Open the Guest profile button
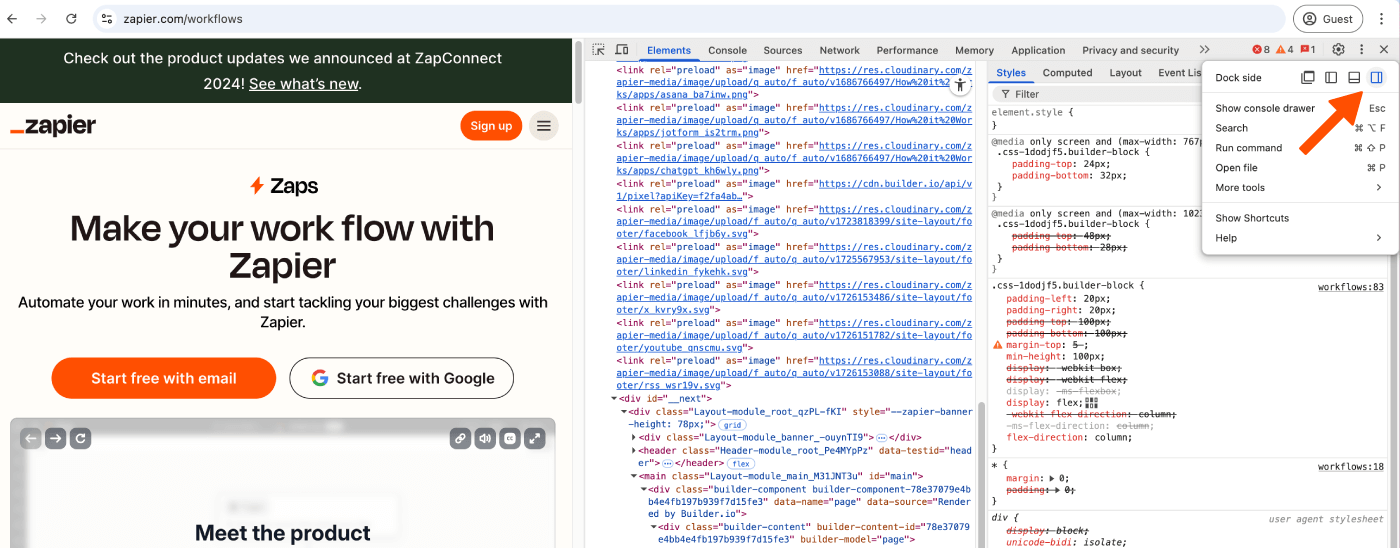1400x548 pixels. [1328, 19]
